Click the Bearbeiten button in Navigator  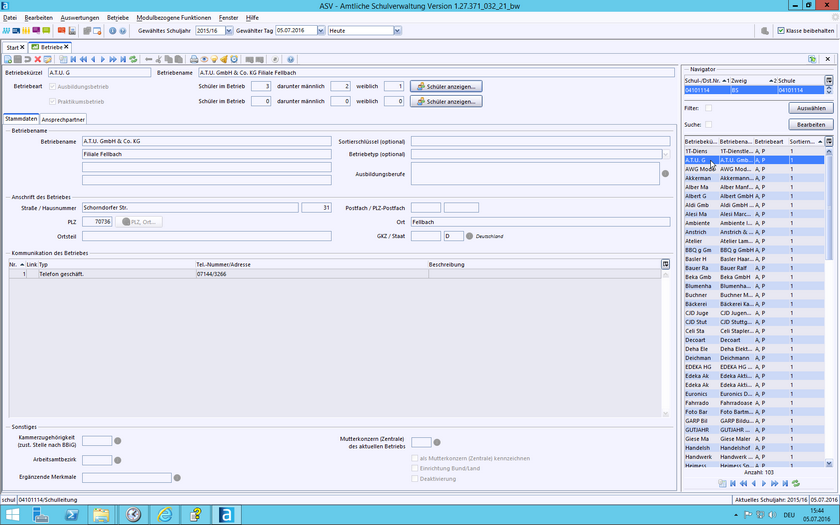809,124
